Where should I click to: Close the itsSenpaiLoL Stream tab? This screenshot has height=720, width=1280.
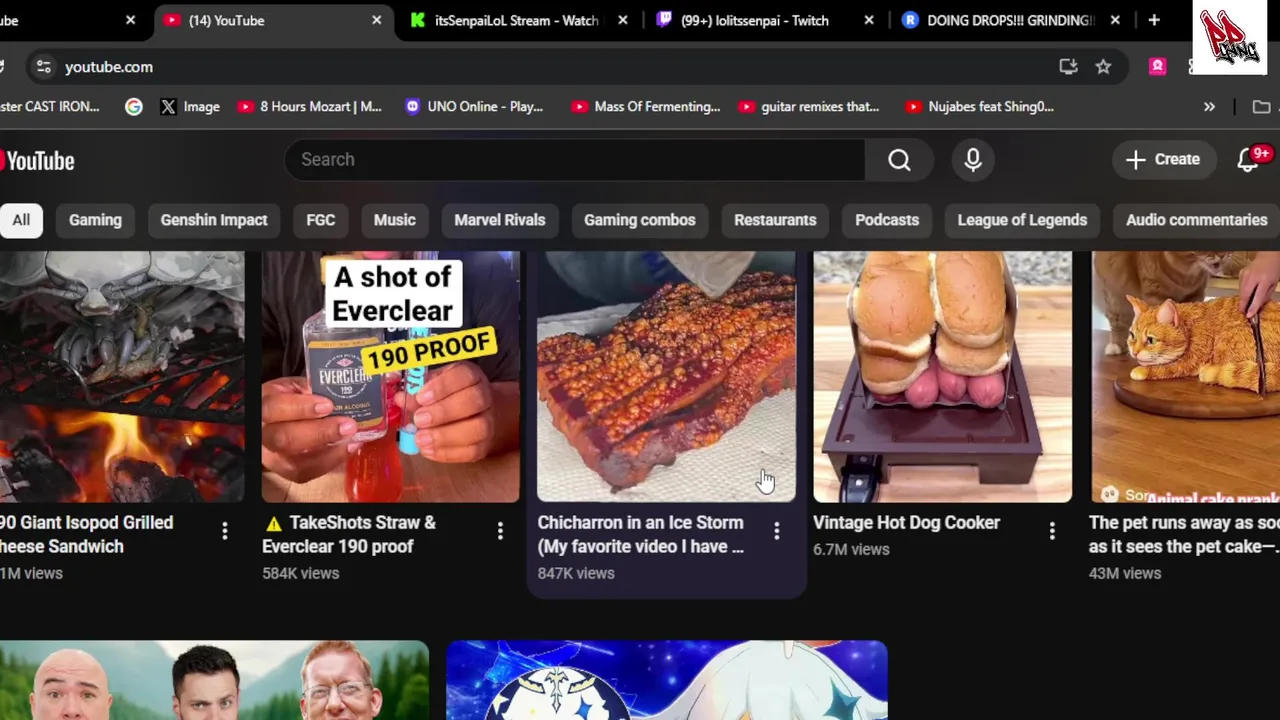point(623,20)
